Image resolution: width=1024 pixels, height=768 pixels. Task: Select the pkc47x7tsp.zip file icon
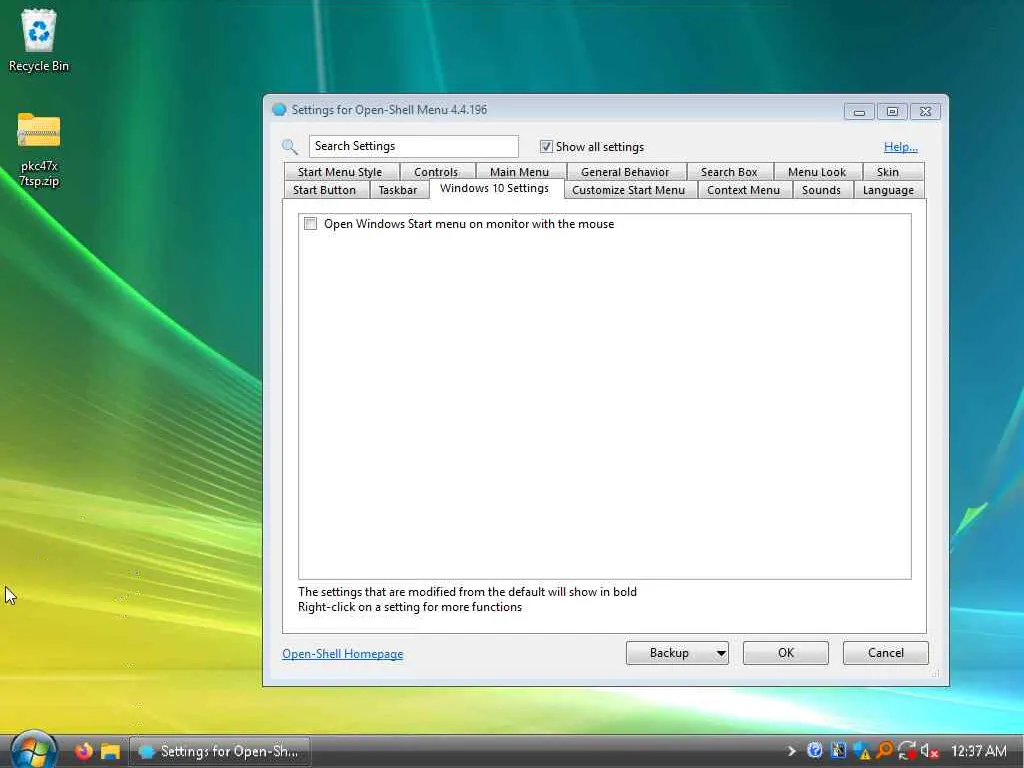[x=39, y=150]
